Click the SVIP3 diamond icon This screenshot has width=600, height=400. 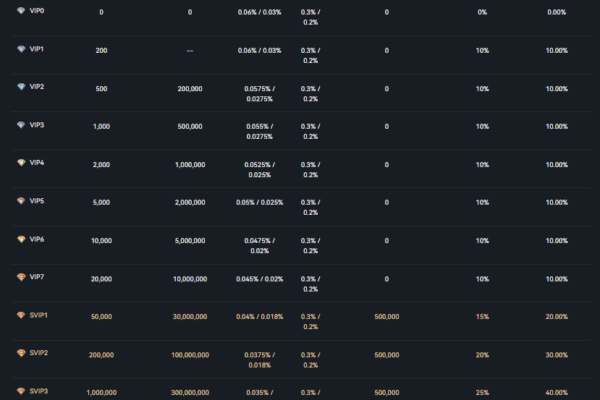21,391
